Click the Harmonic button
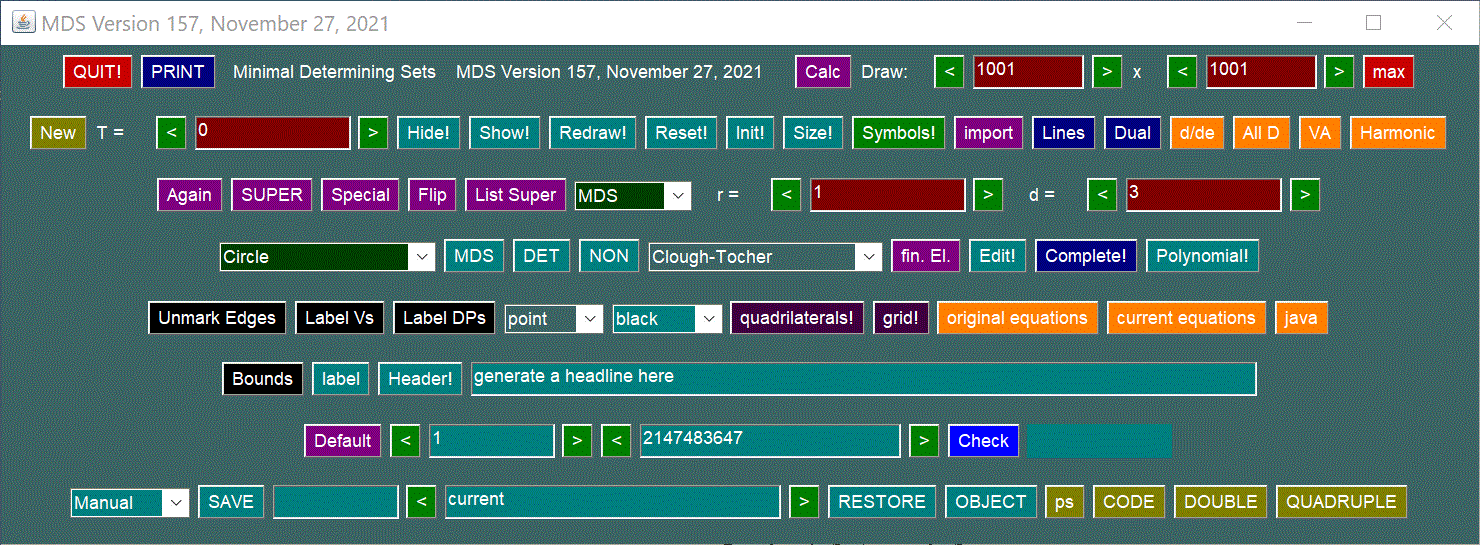The width and height of the screenshot is (1480, 545). (x=1397, y=133)
